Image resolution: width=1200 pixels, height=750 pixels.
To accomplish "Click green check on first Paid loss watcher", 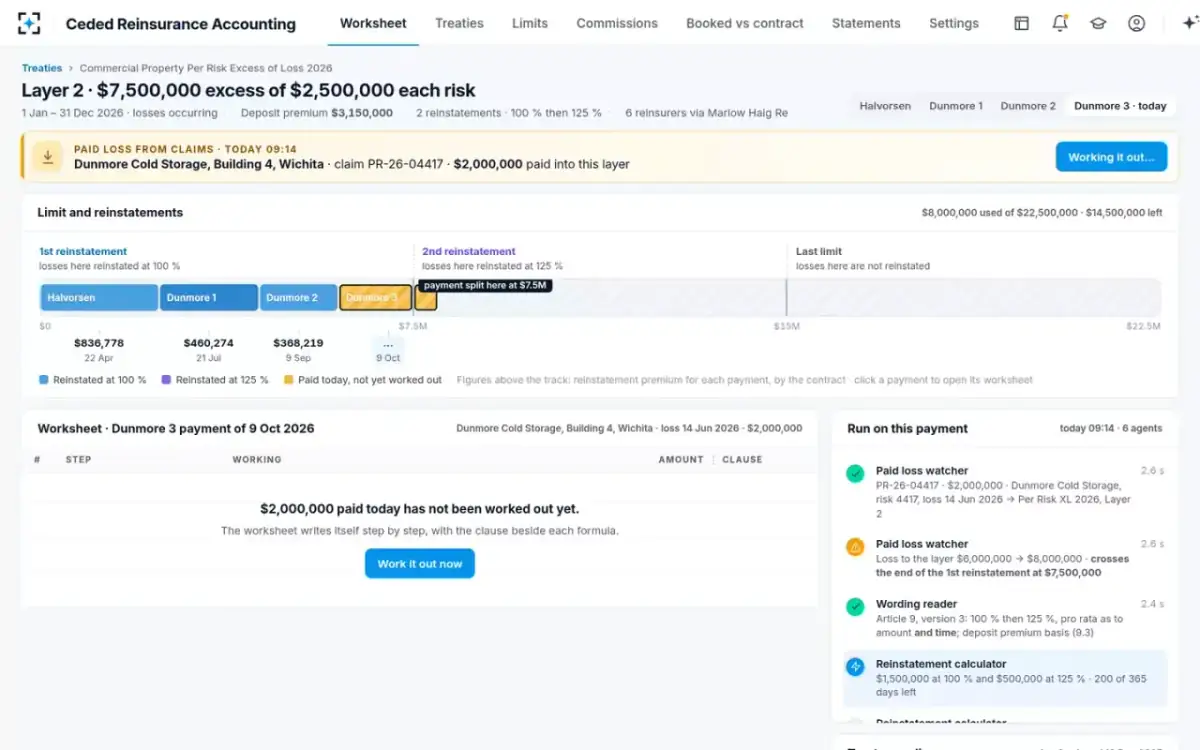I will [855, 473].
